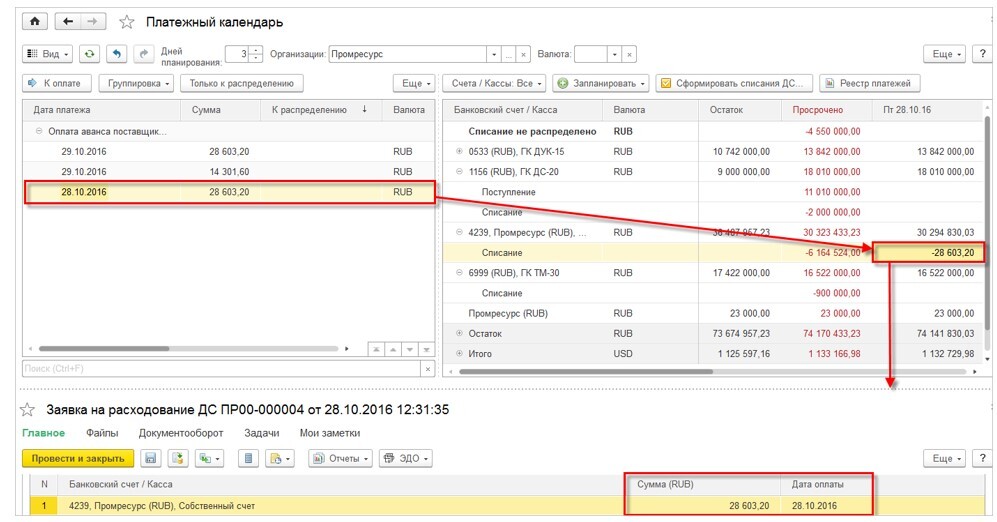The height and width of the screenshot is (522, 997).
Task: Click the help question mark in calendar toolbar
Action: [982, 54]
